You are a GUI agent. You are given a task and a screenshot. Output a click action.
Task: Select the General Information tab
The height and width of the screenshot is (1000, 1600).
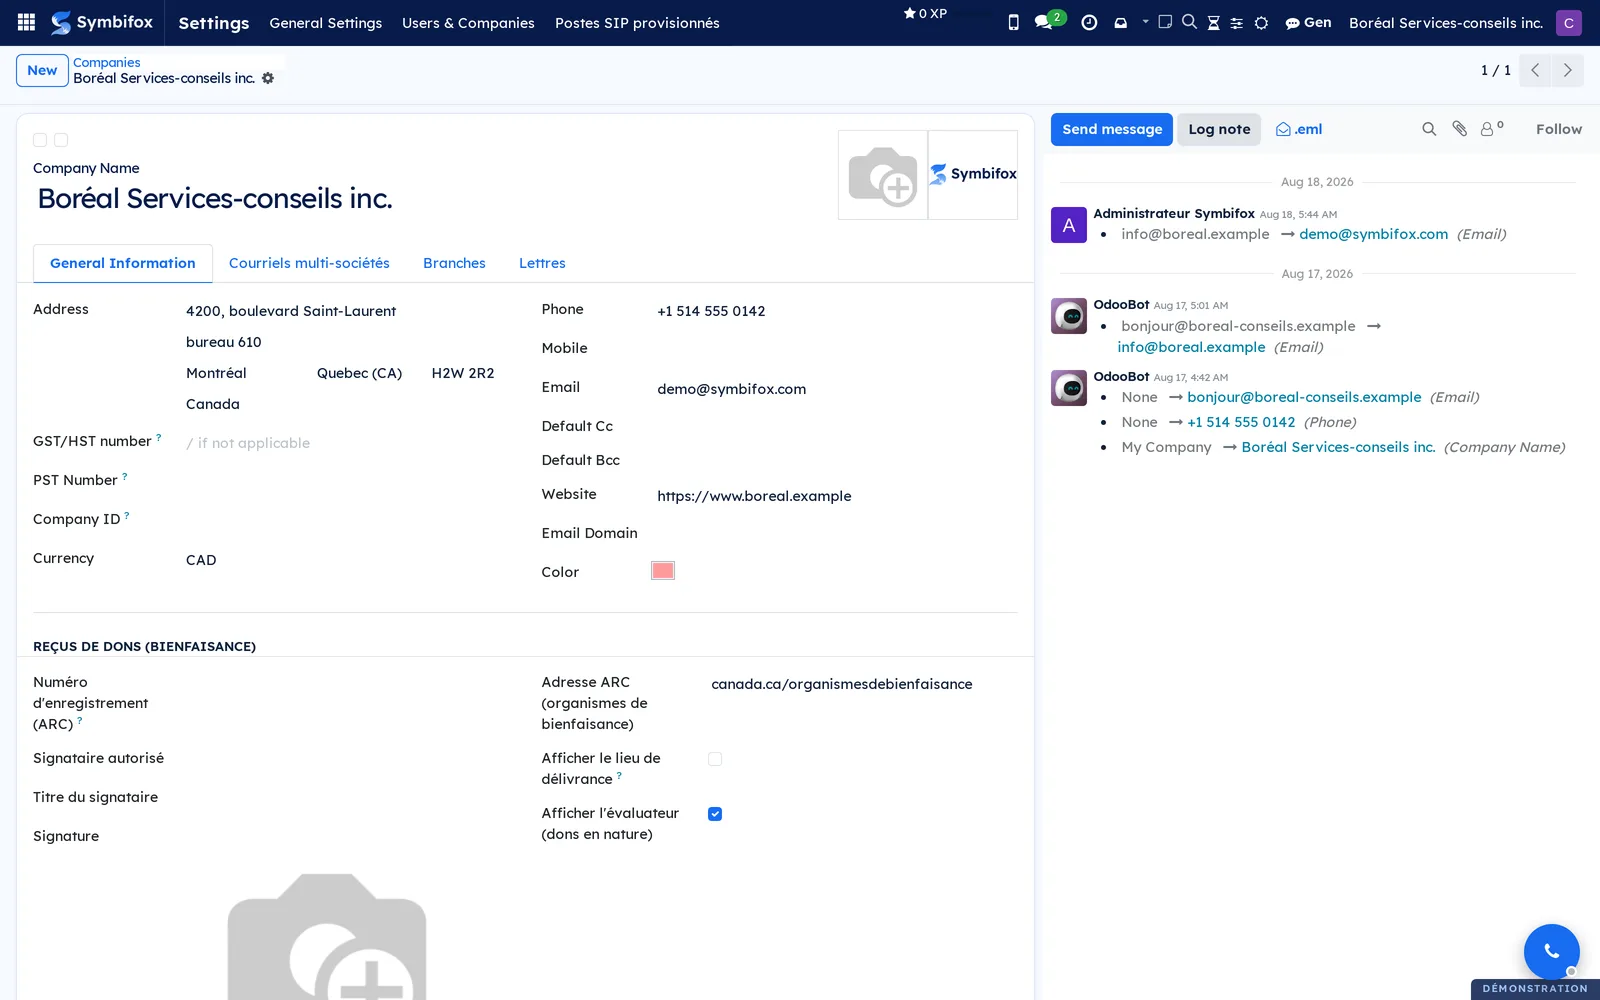(123, 263)
